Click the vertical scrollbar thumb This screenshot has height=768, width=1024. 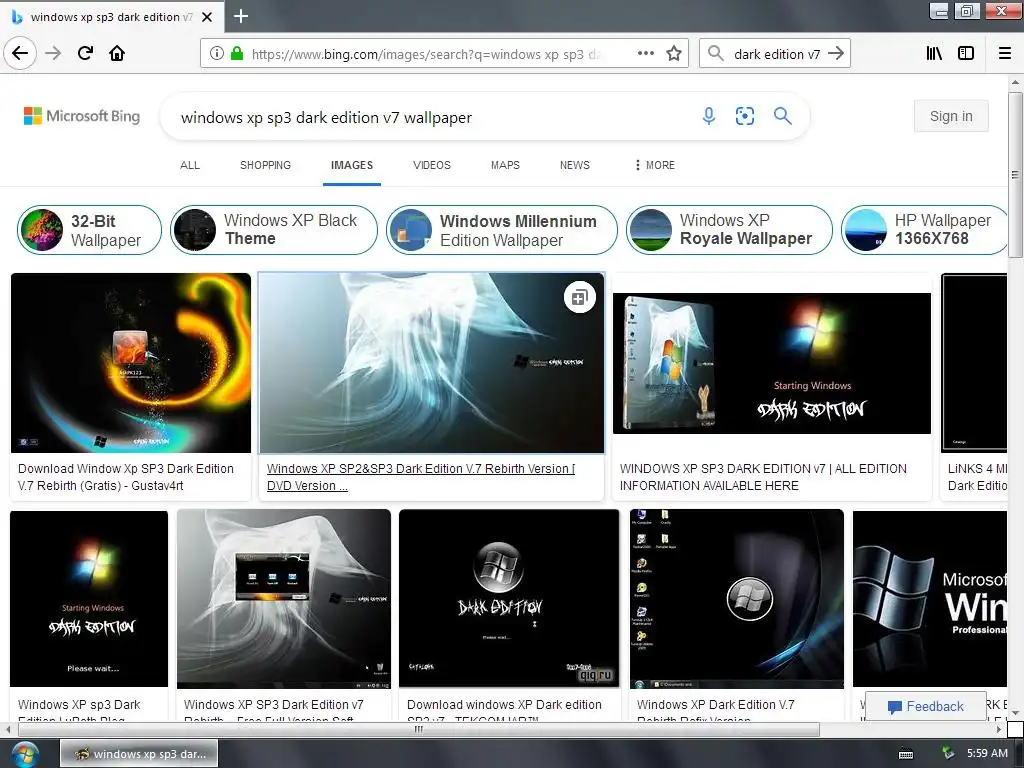(1015, 174)
